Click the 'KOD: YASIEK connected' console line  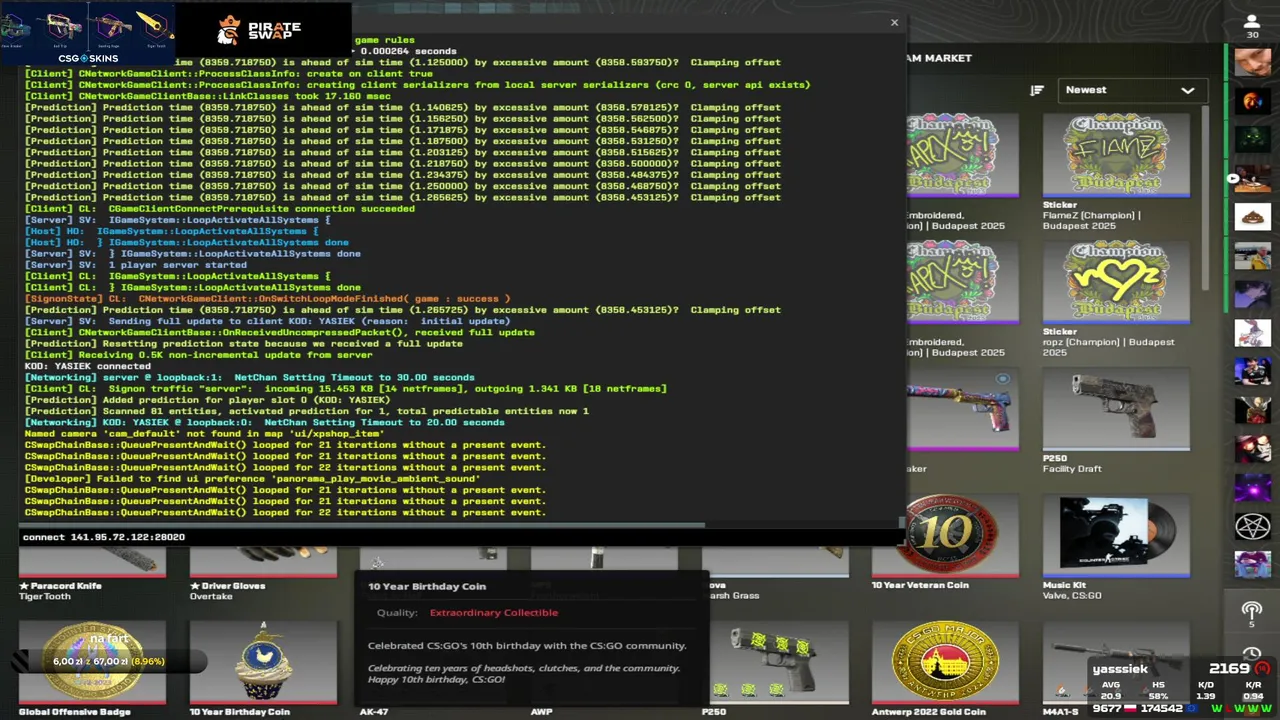(x=88, y=366)
